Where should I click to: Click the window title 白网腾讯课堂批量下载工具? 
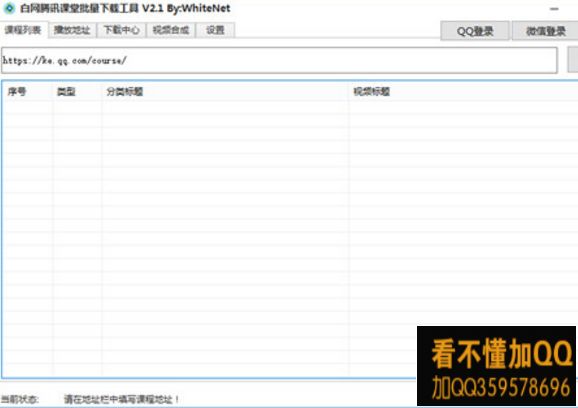[79, 8]
